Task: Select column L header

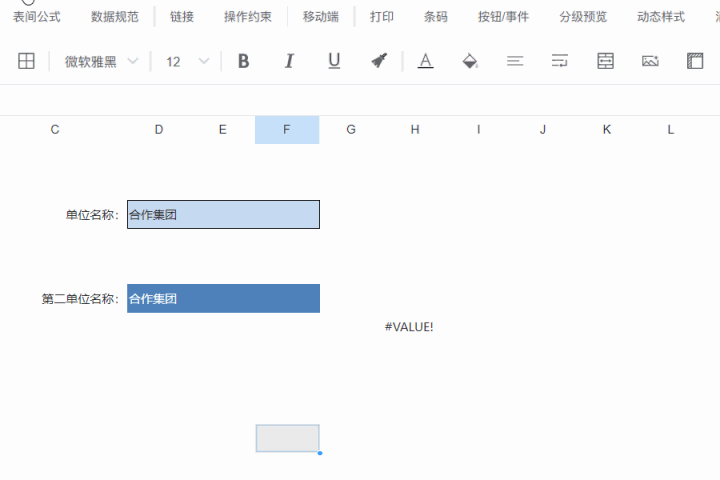Action: pyautogui.click(x=670, y=130)
